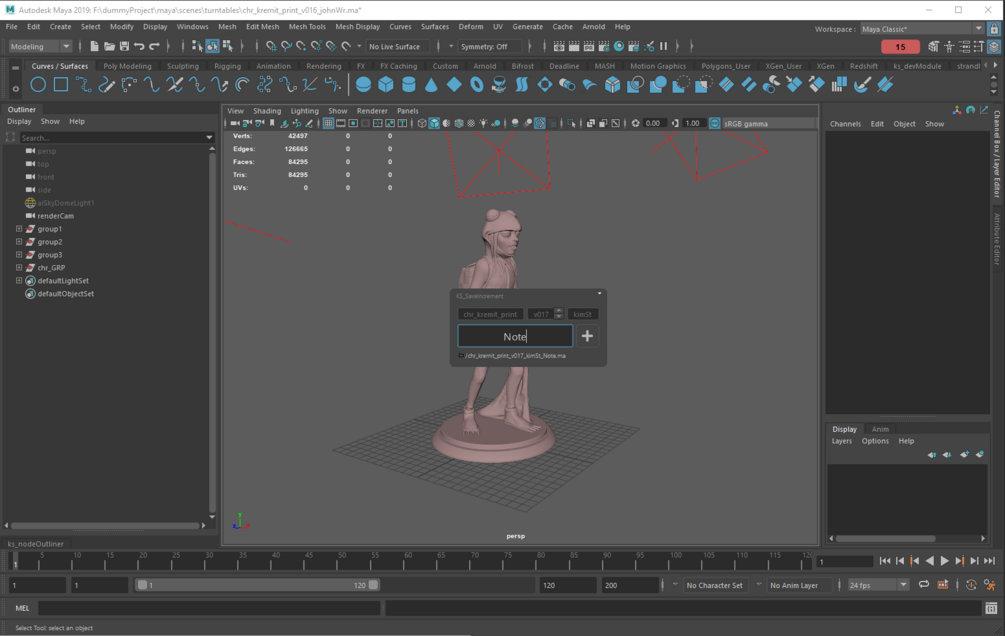Switch to the Poly Modeling shelf tab
The image size is (1005, 636).
pos(128,66)
